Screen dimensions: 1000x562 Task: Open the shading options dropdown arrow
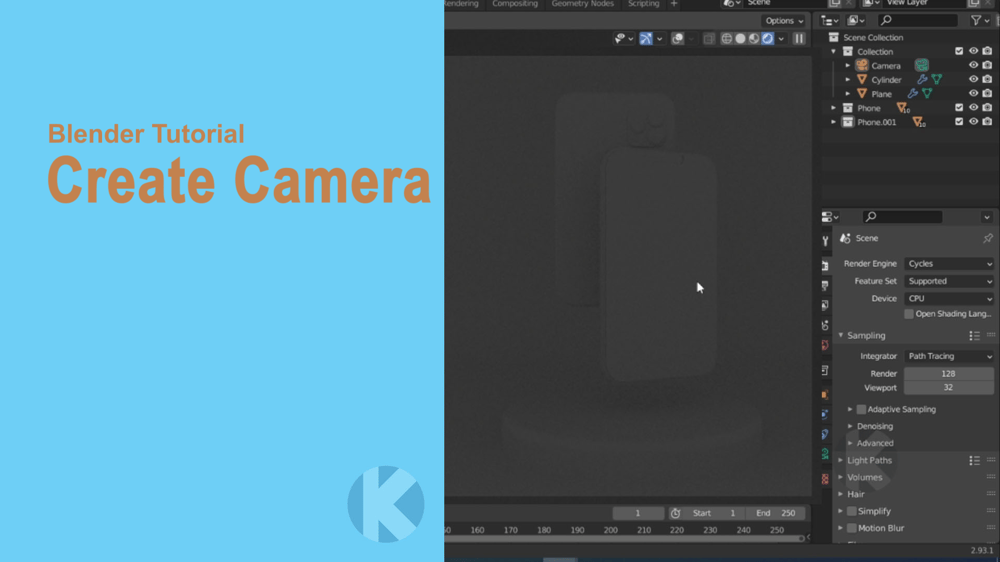781,39
